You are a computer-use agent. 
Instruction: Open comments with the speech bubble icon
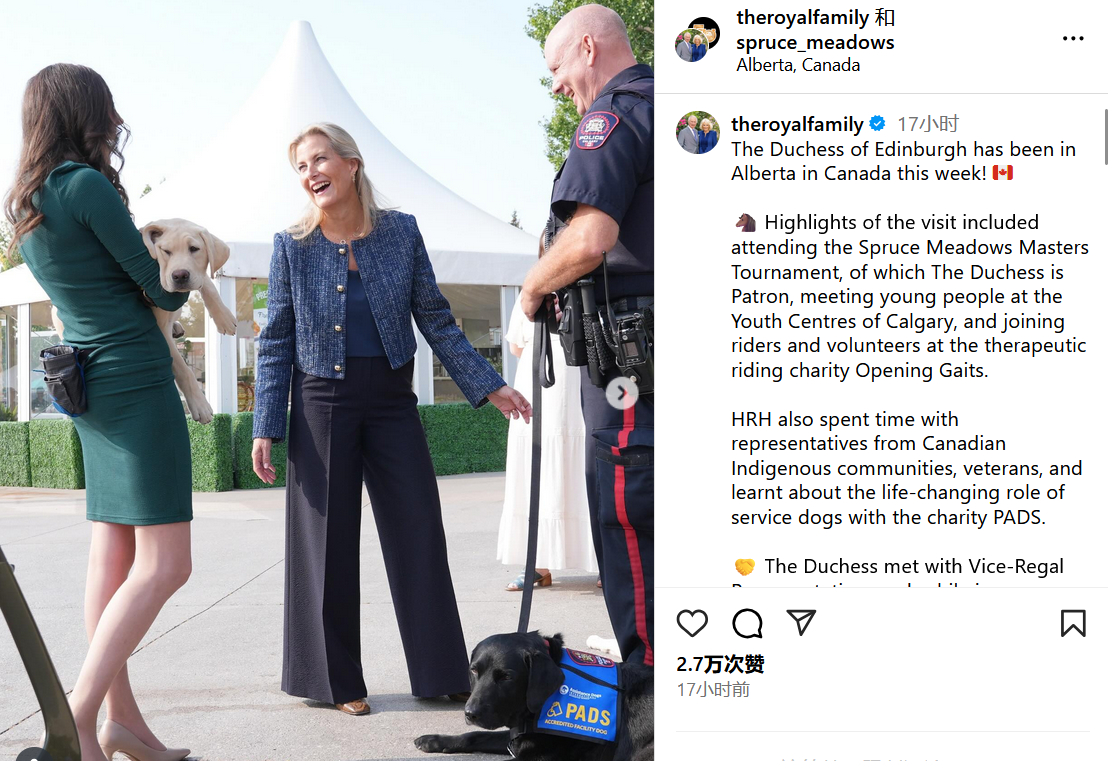(x=747, y=623)
